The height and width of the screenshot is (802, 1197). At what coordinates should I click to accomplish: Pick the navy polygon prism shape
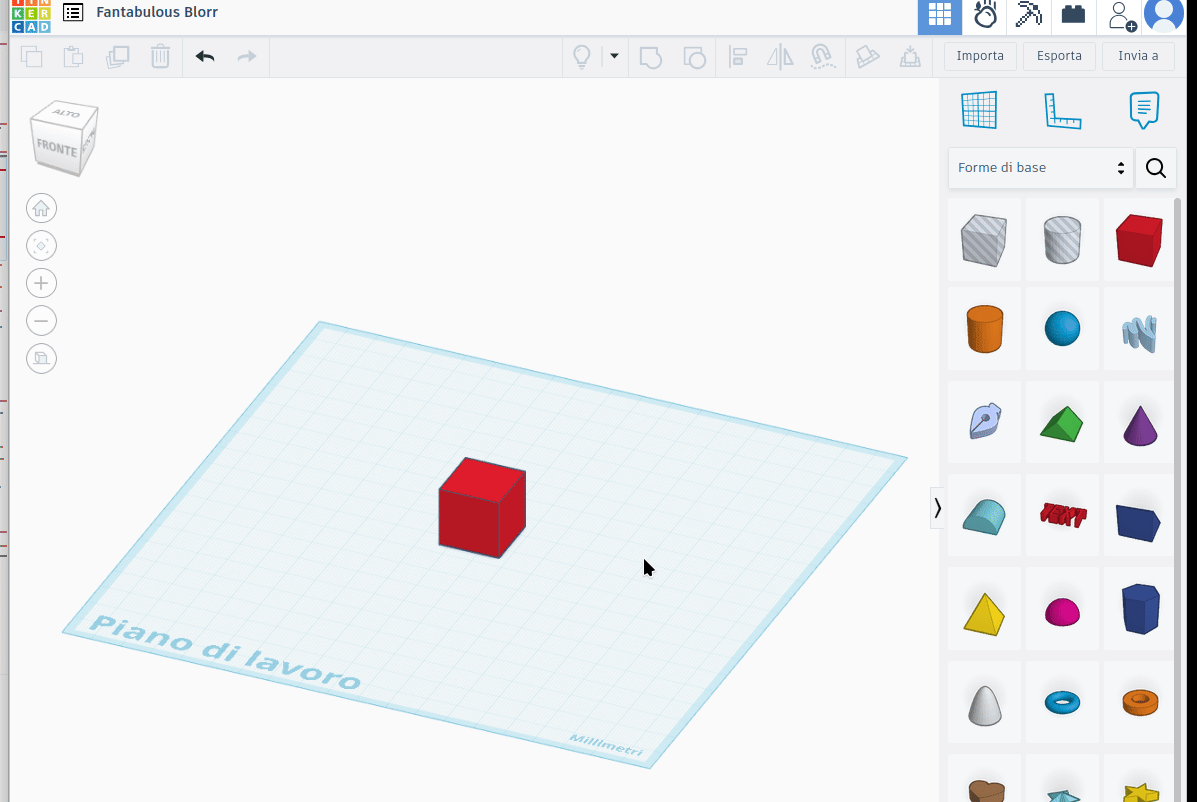[1141, 609]
